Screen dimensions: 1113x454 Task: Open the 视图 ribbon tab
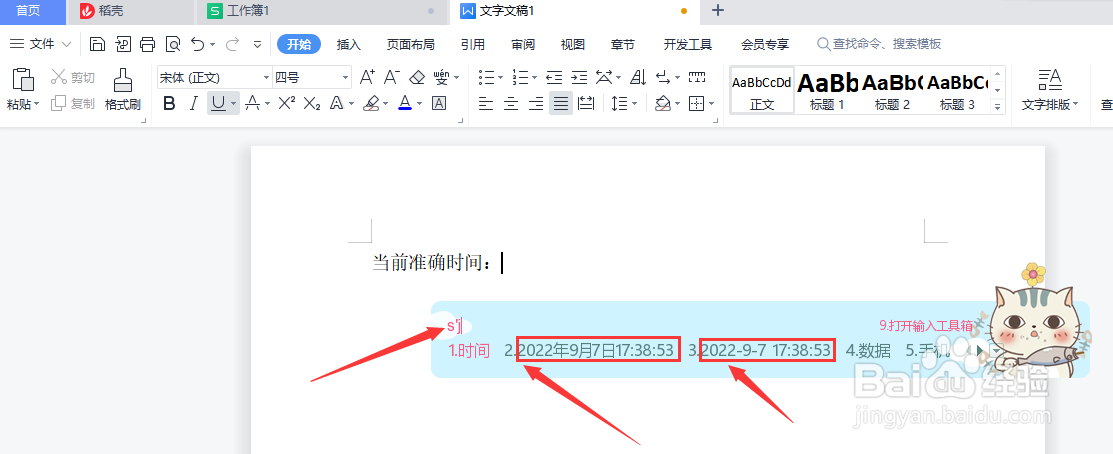pos(573,45)
